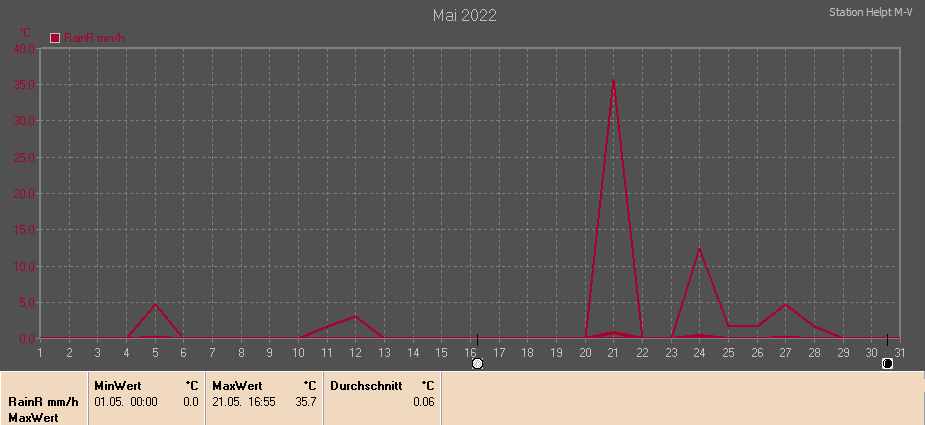
Task: Click the 35.7 peak on day 21
Action: tap(614, 80)
